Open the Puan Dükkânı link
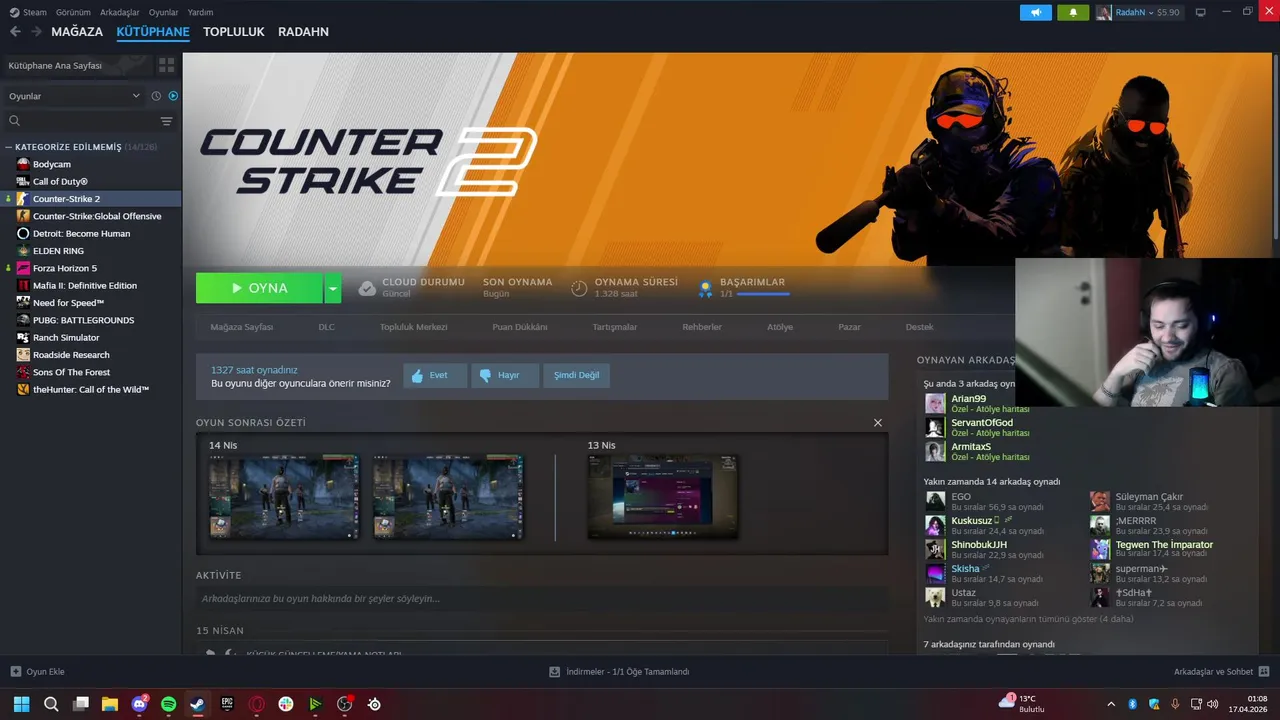The height and width of the screenshot is (720, 1280). [520, 327]
